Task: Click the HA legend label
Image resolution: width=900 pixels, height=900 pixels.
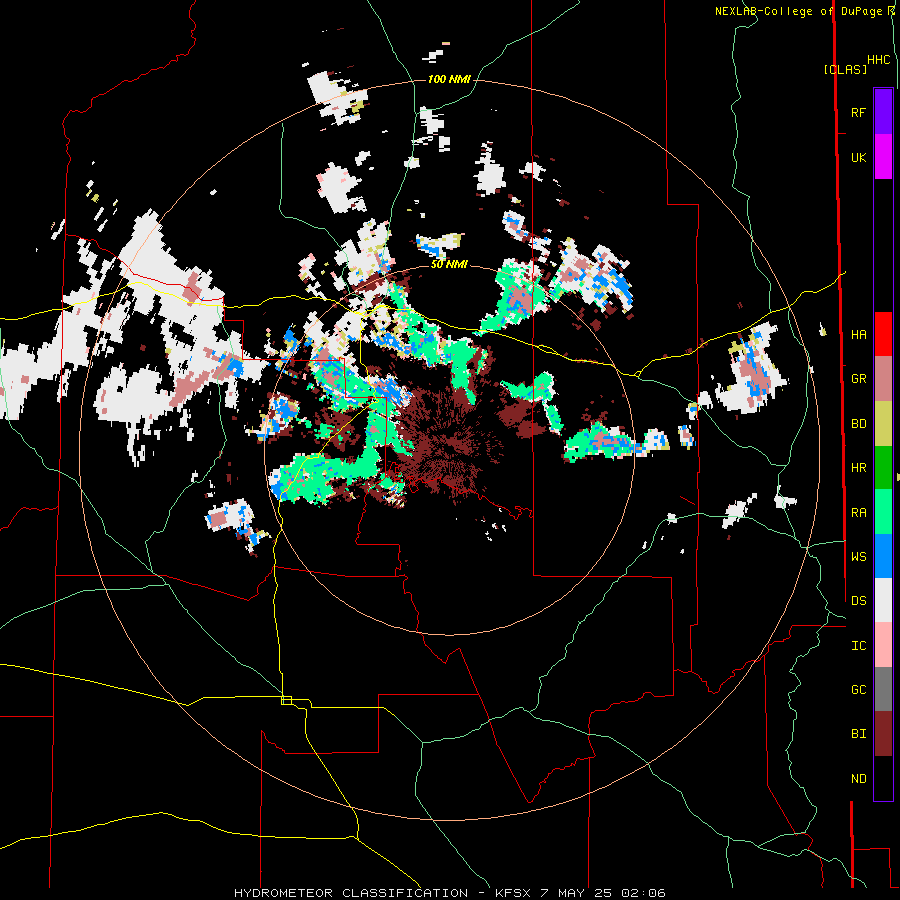Action: point(858,335)
